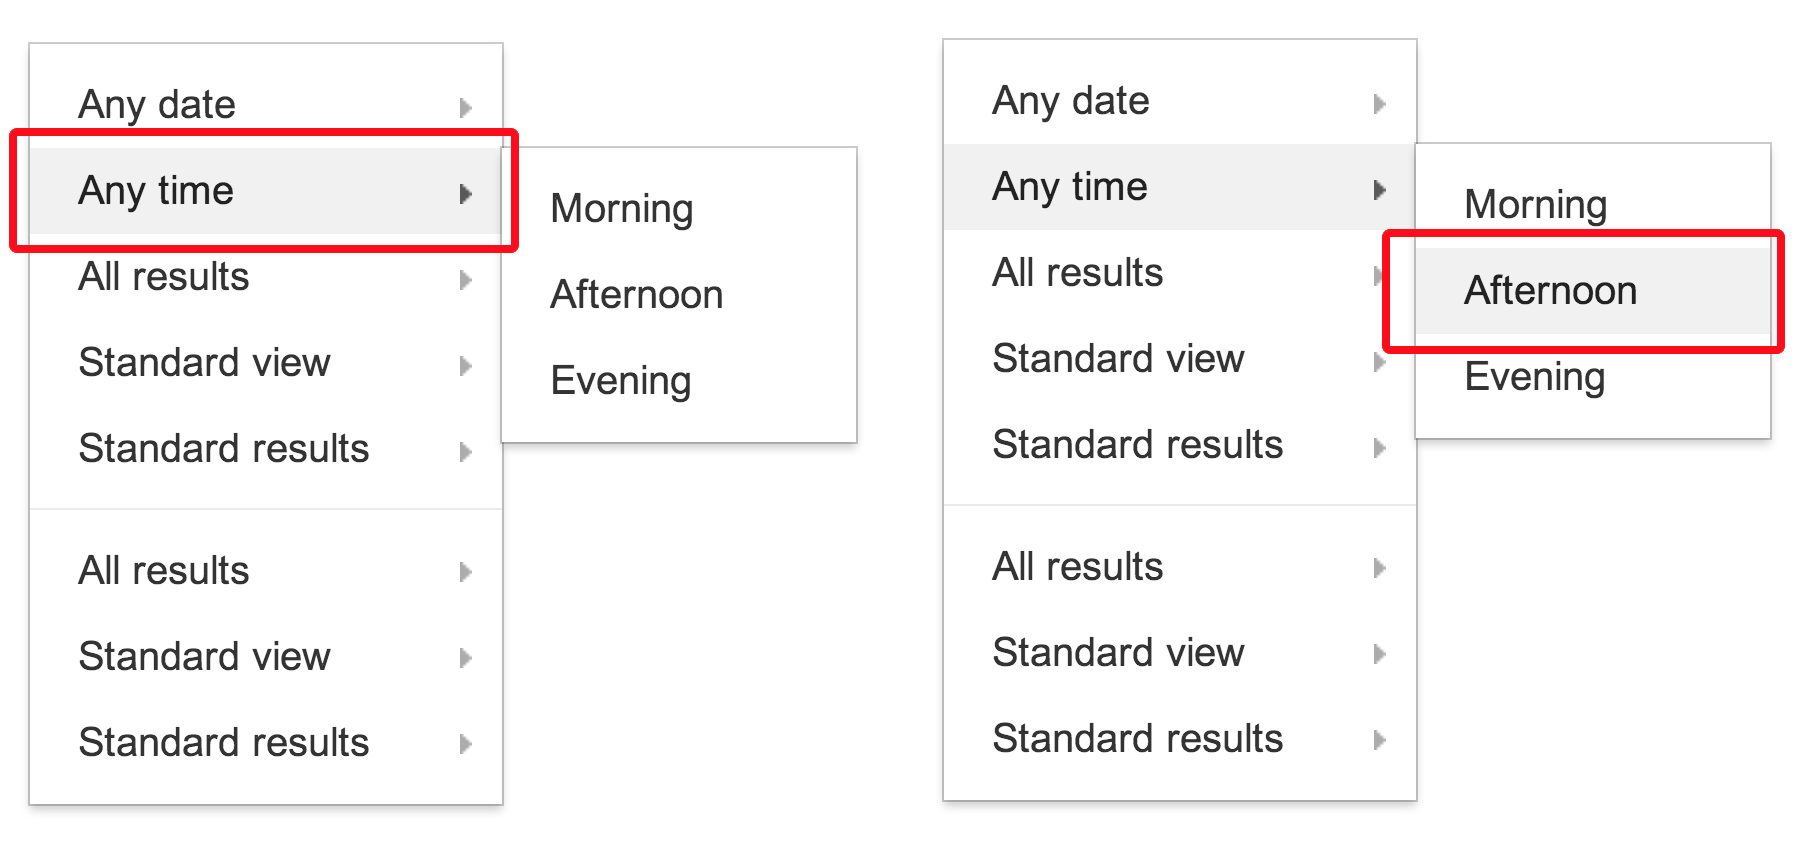
Task: Select Afternoon from the left submenu
Action: point(636,295)
